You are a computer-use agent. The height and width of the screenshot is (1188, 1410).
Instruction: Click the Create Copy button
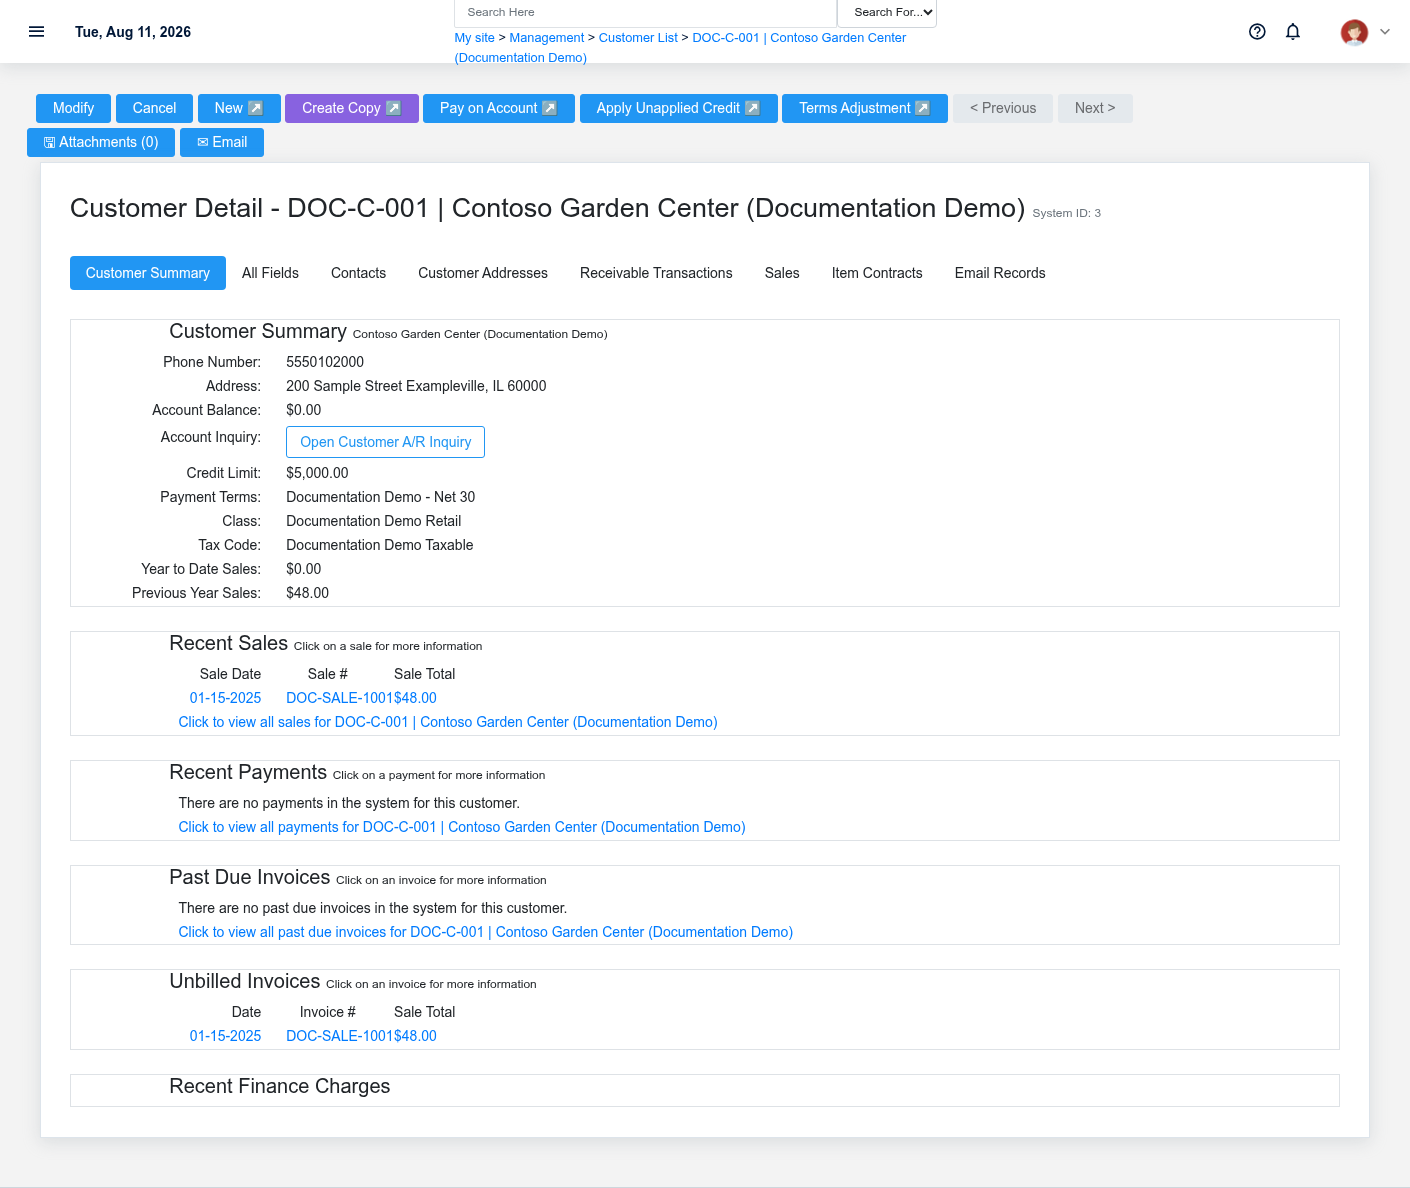coord(352,108)
